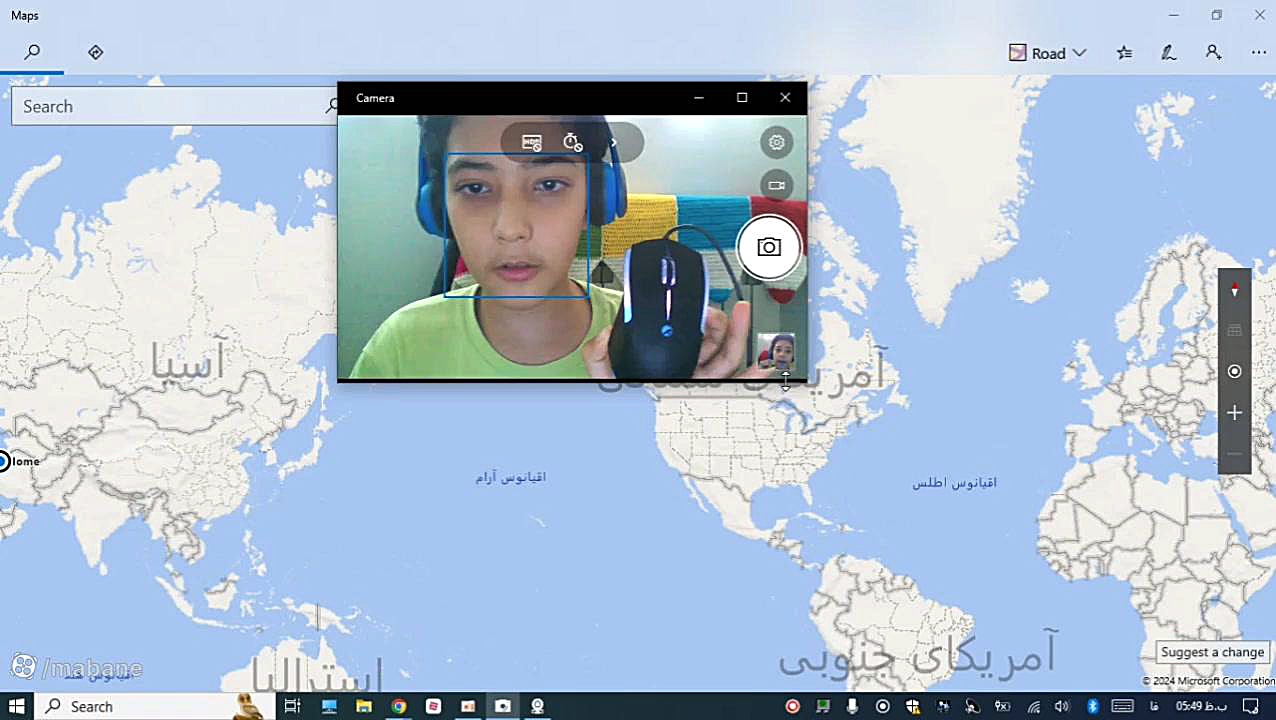
Task: Toggle HDR in the Camera app
Action: (532, 142)
